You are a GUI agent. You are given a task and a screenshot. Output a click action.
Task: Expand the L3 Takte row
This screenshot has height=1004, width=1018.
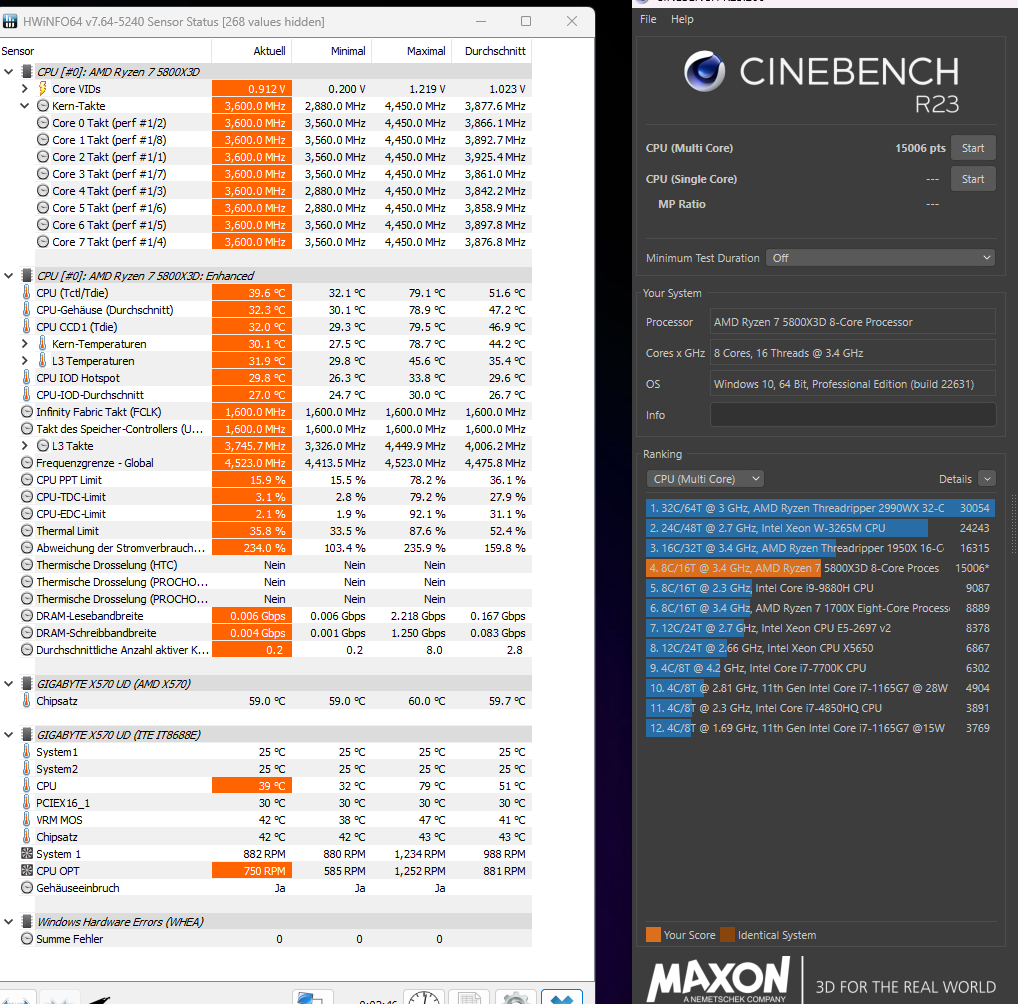(25, 446)
